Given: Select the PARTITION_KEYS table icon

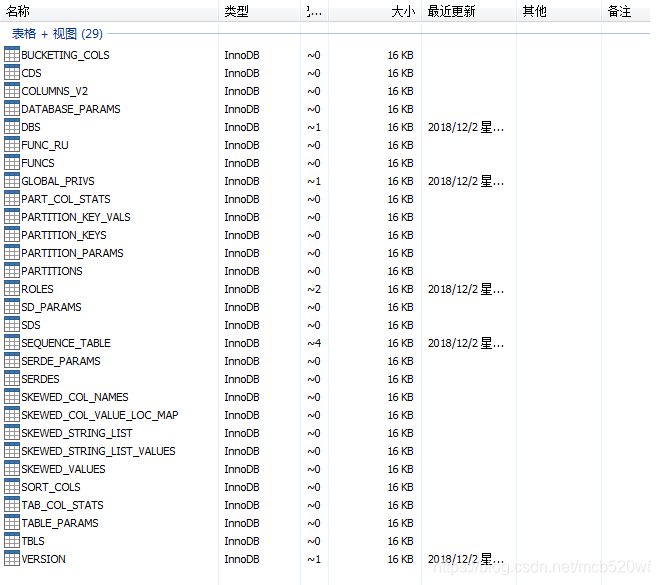Looking at the screenshot, I should 12,234.
